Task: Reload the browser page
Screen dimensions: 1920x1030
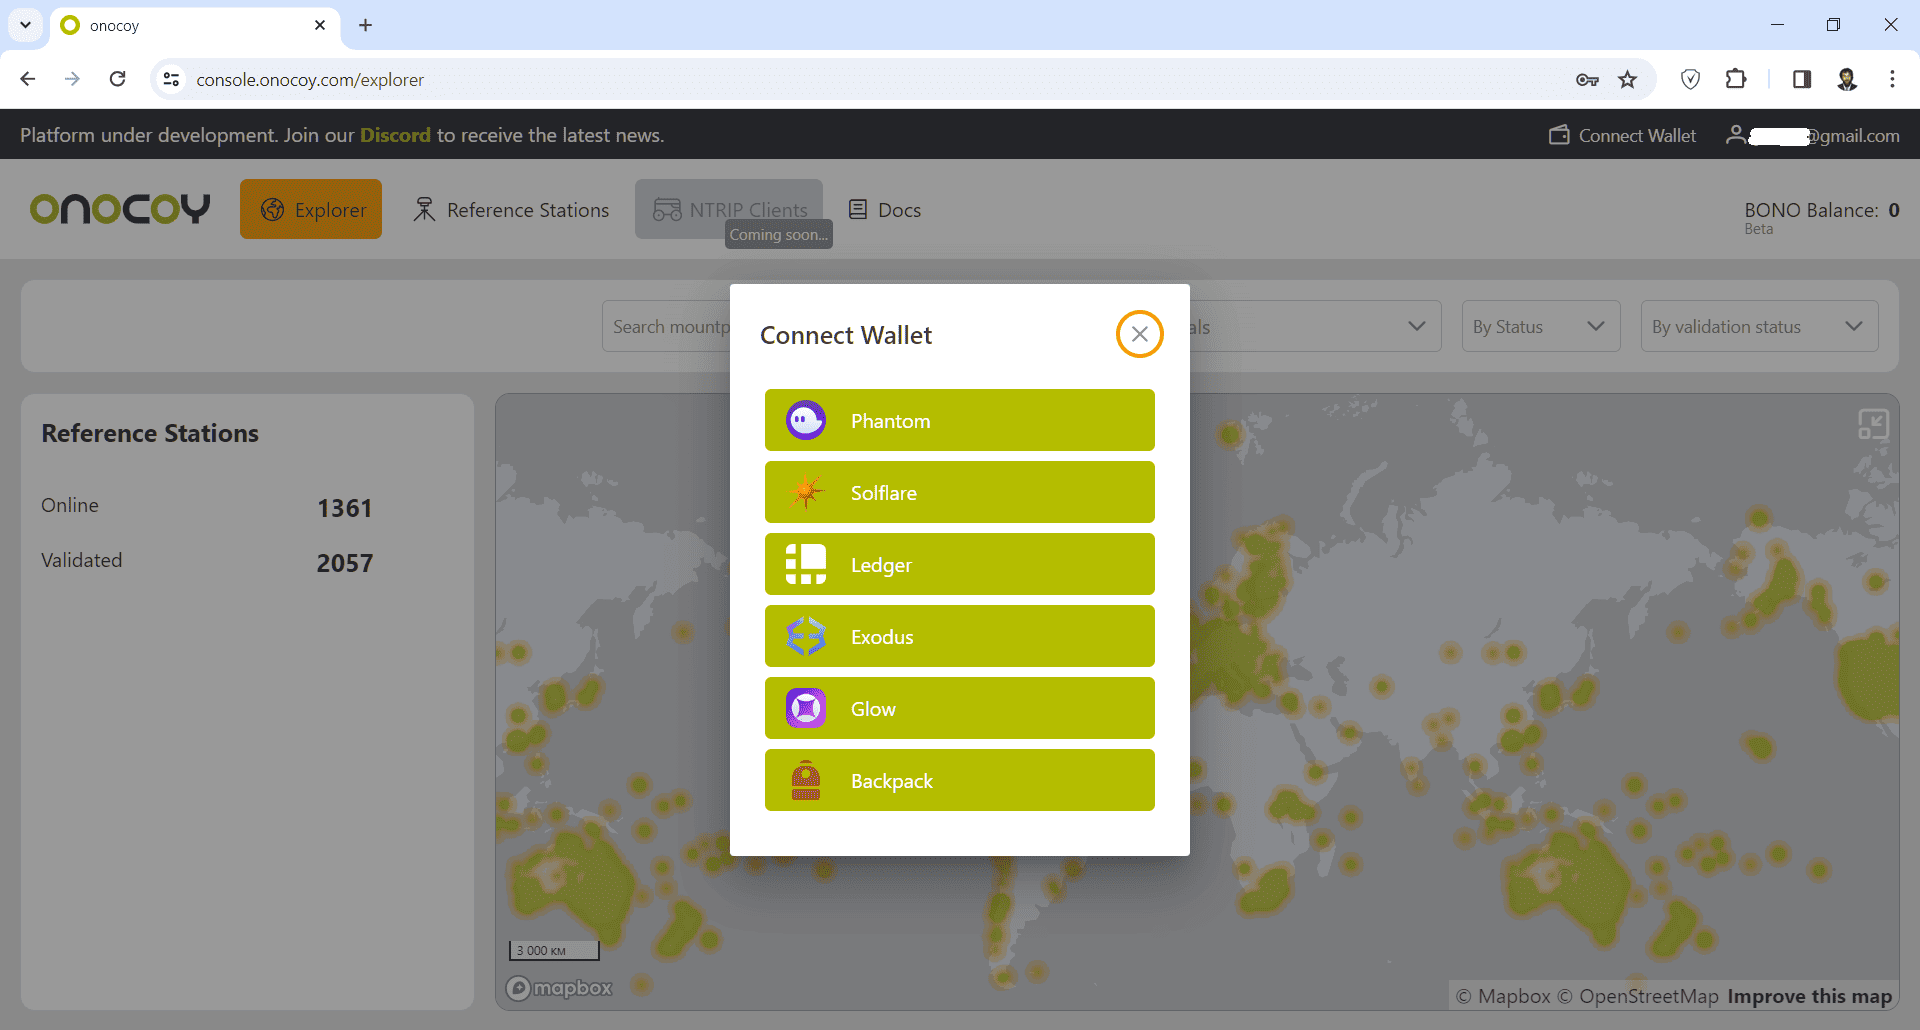Action: [117, 79]
